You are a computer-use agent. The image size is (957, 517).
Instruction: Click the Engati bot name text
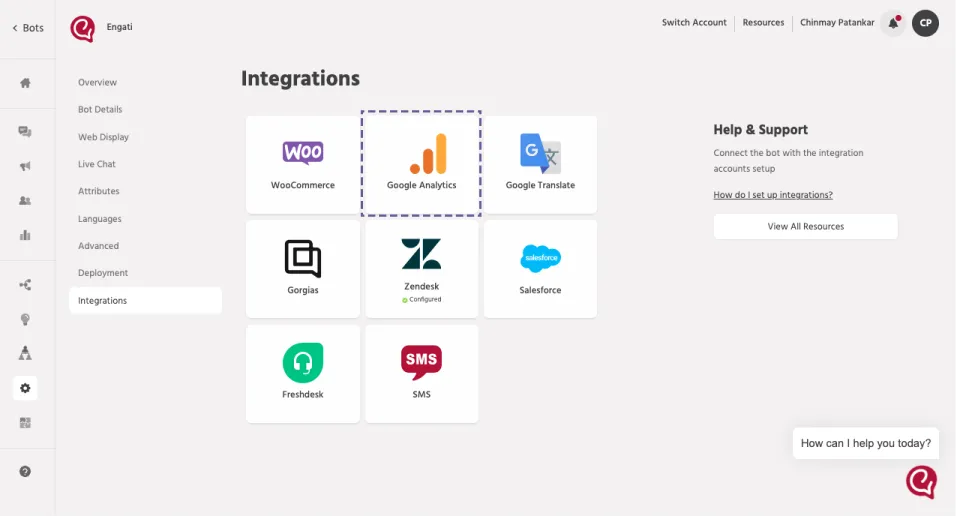pos(120,27)
